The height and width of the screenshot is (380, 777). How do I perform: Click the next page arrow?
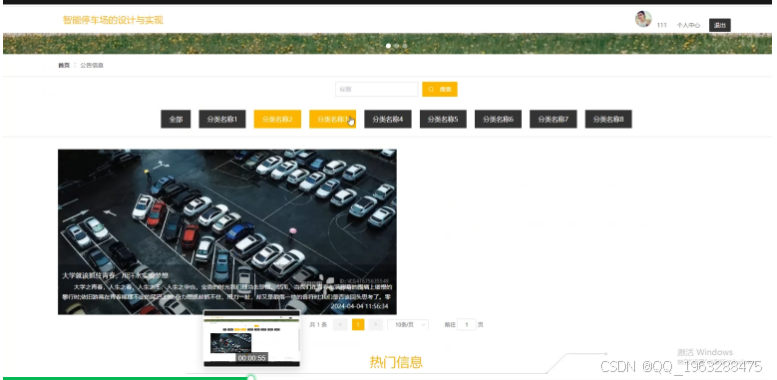tap(376, 325)
